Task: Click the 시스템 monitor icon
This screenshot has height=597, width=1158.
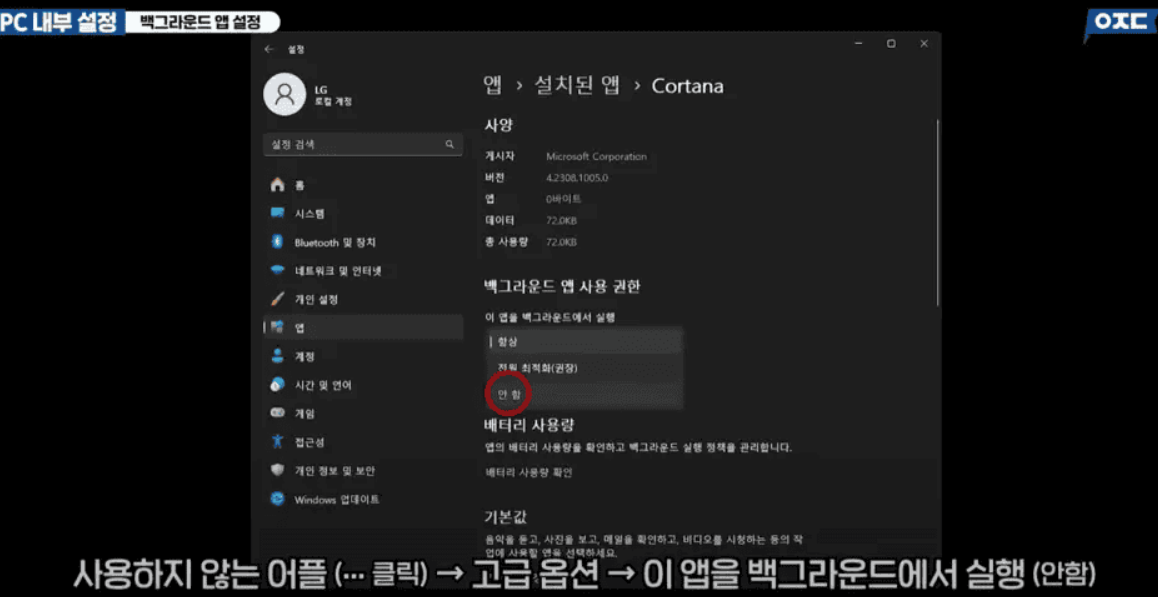Action: point(278,214)
